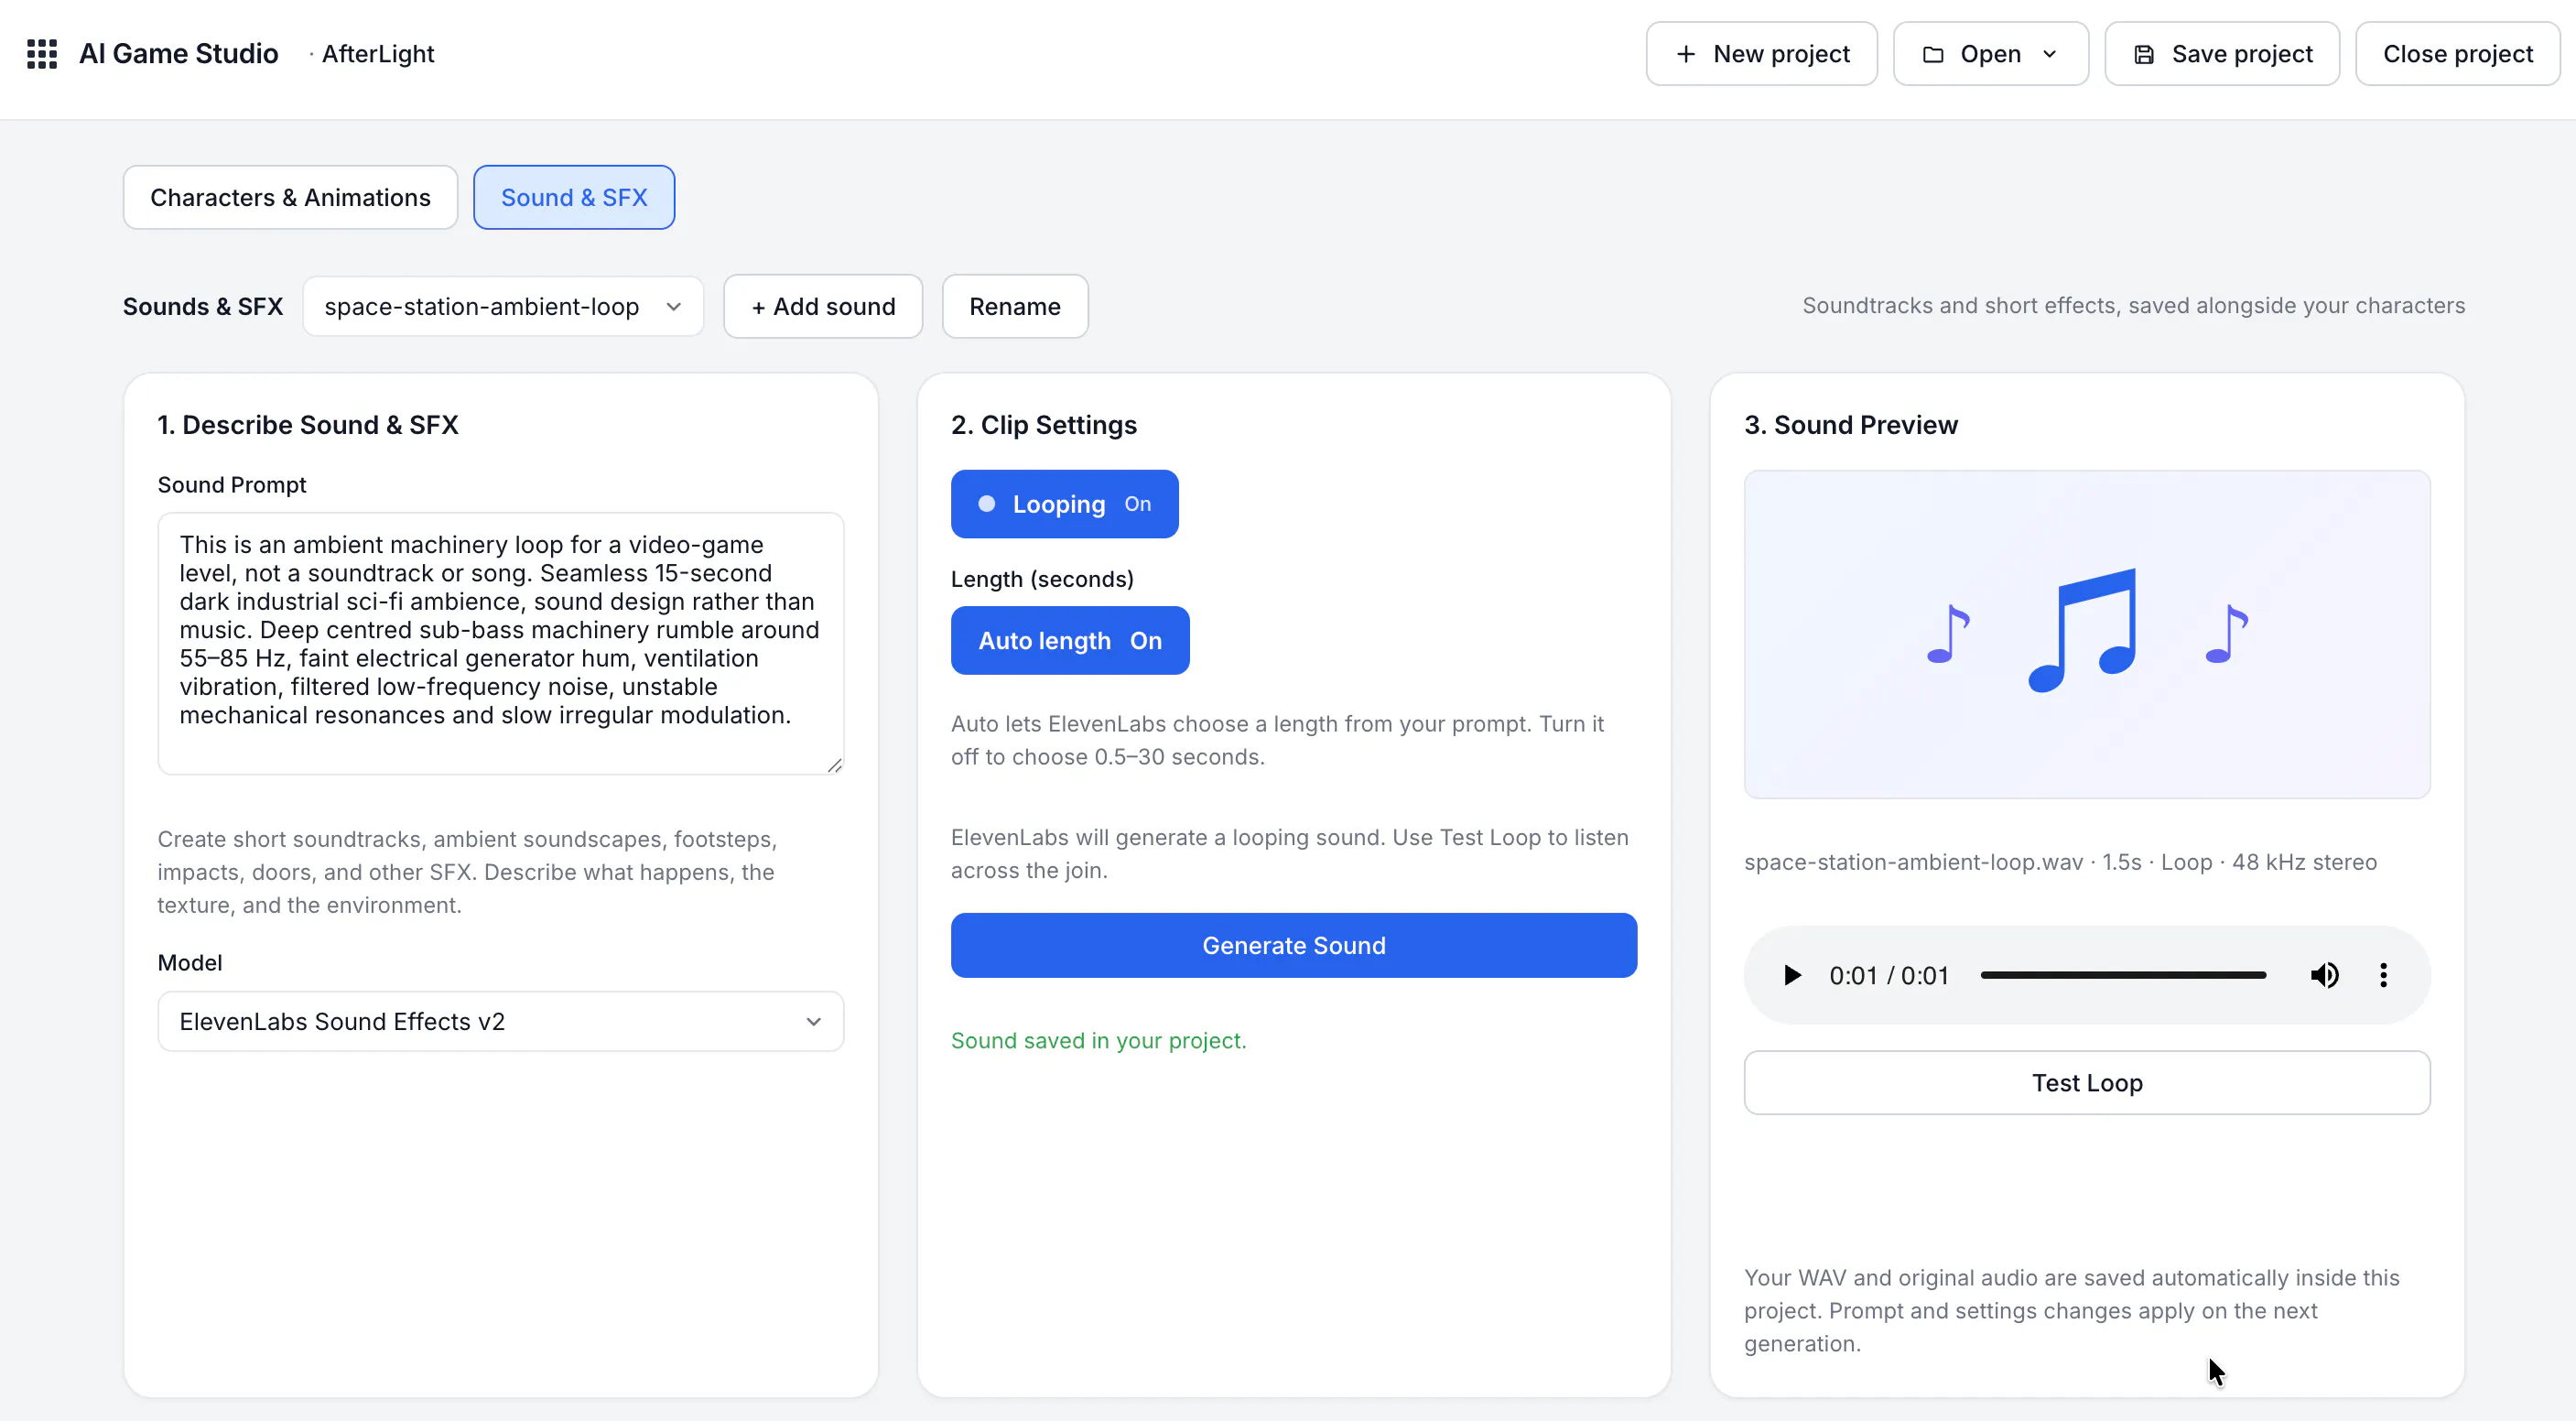This screenshot has height=1421, width=2576.
Task: Click the floppy disk Save icon
Action: click(2144, 54)
